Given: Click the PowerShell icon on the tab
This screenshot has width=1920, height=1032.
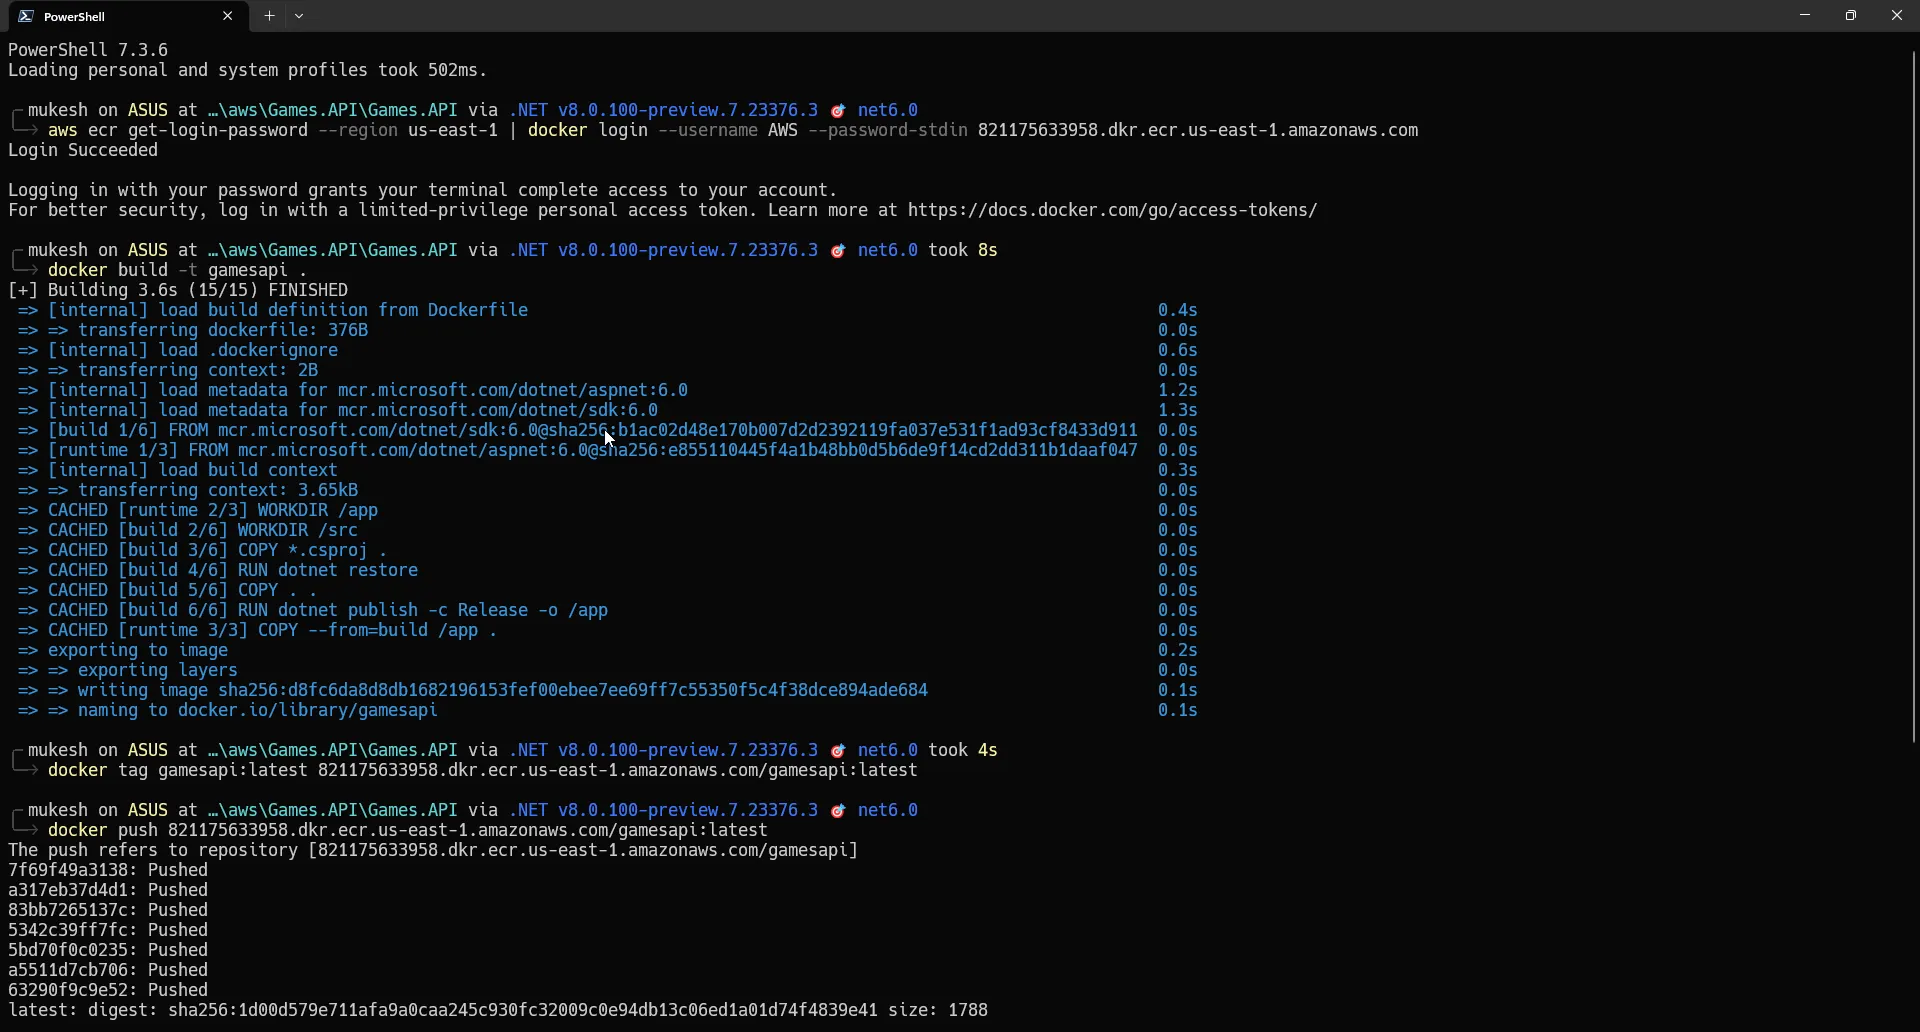Looking at the screenshot, I should click(25, 16).
